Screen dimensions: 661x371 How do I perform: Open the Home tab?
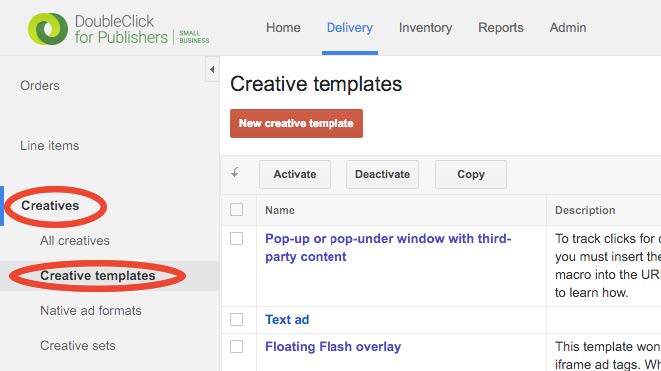point(283,28)
